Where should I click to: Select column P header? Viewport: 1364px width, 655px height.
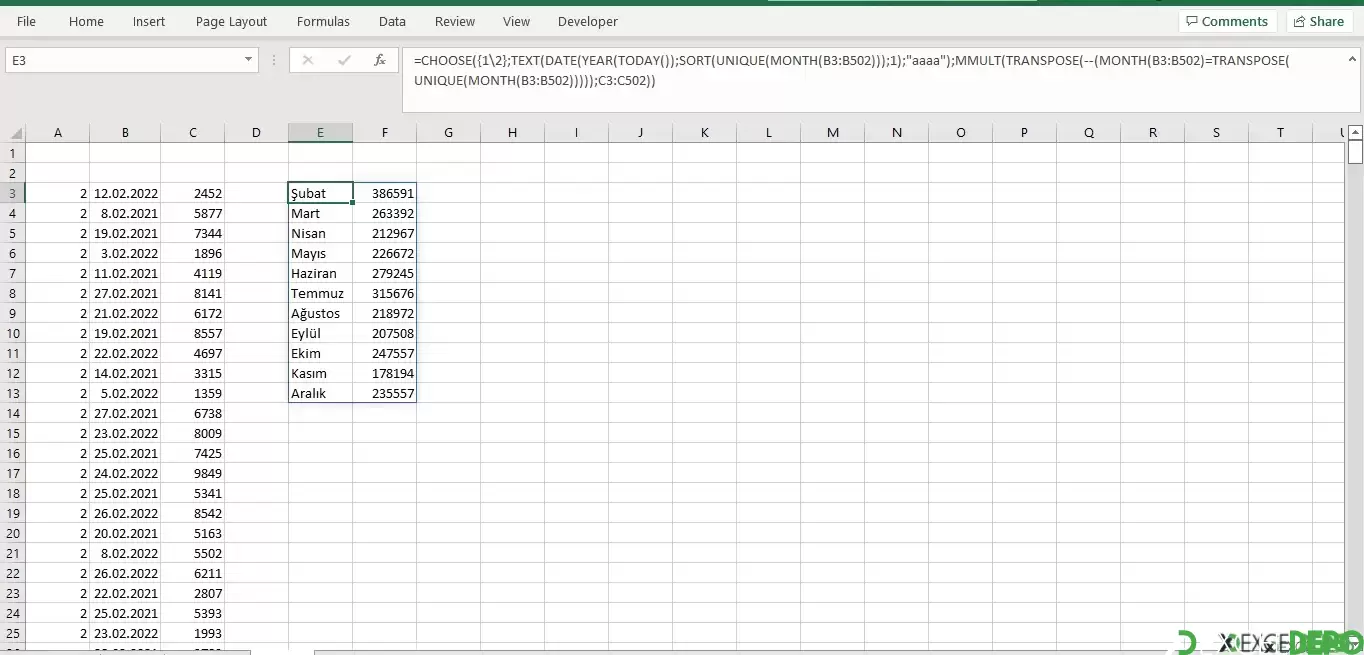point(1025,133)
